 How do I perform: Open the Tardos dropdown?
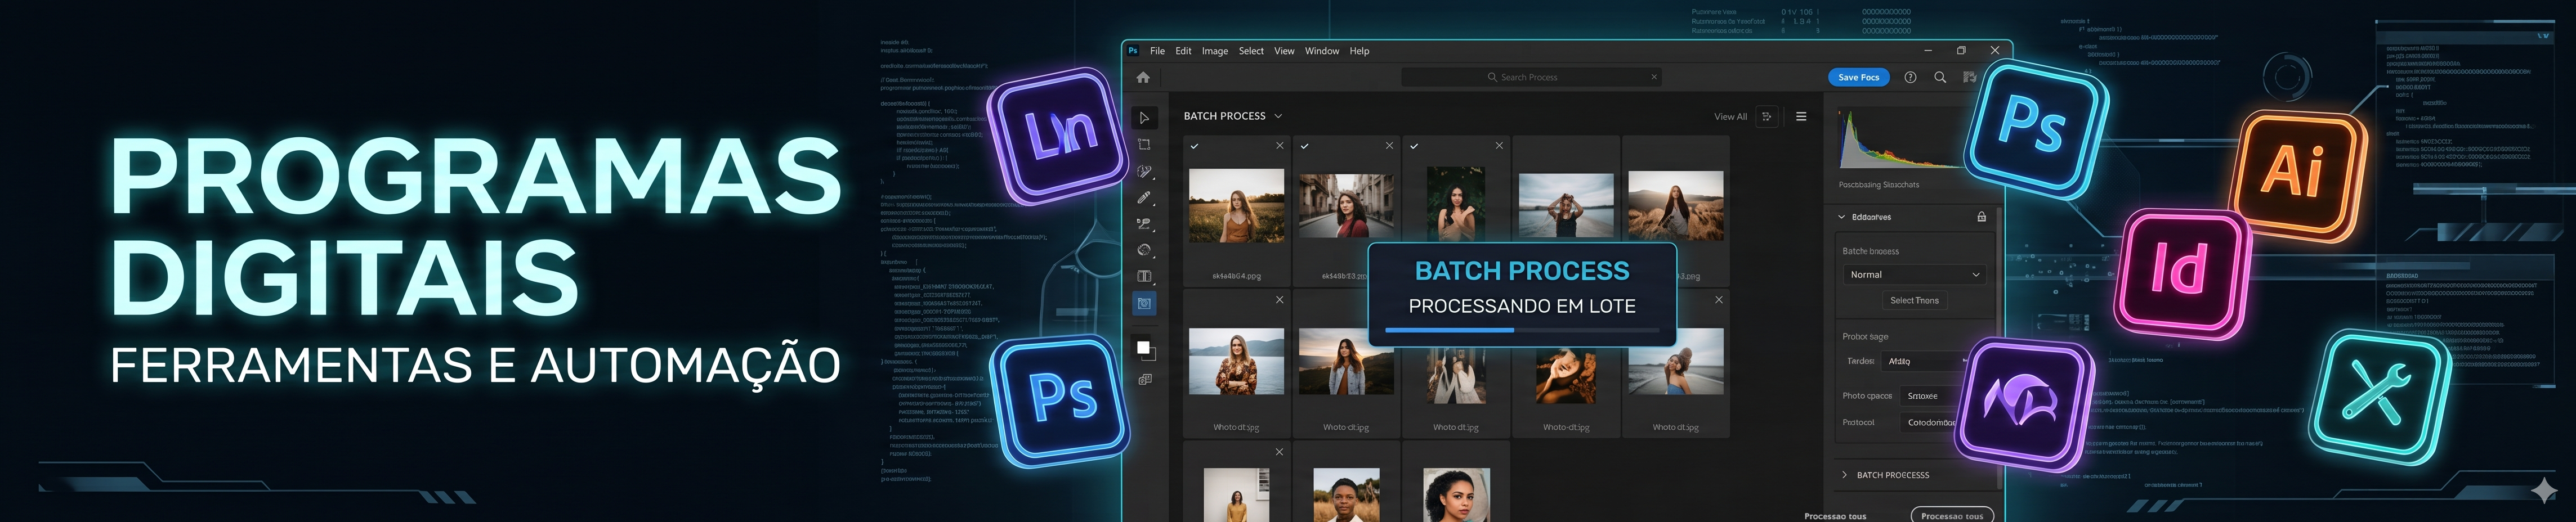pyautogui.click(x=1926, y=361)
